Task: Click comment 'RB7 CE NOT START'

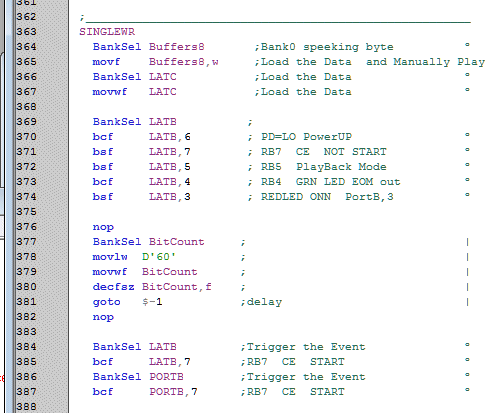Action: 324,152
